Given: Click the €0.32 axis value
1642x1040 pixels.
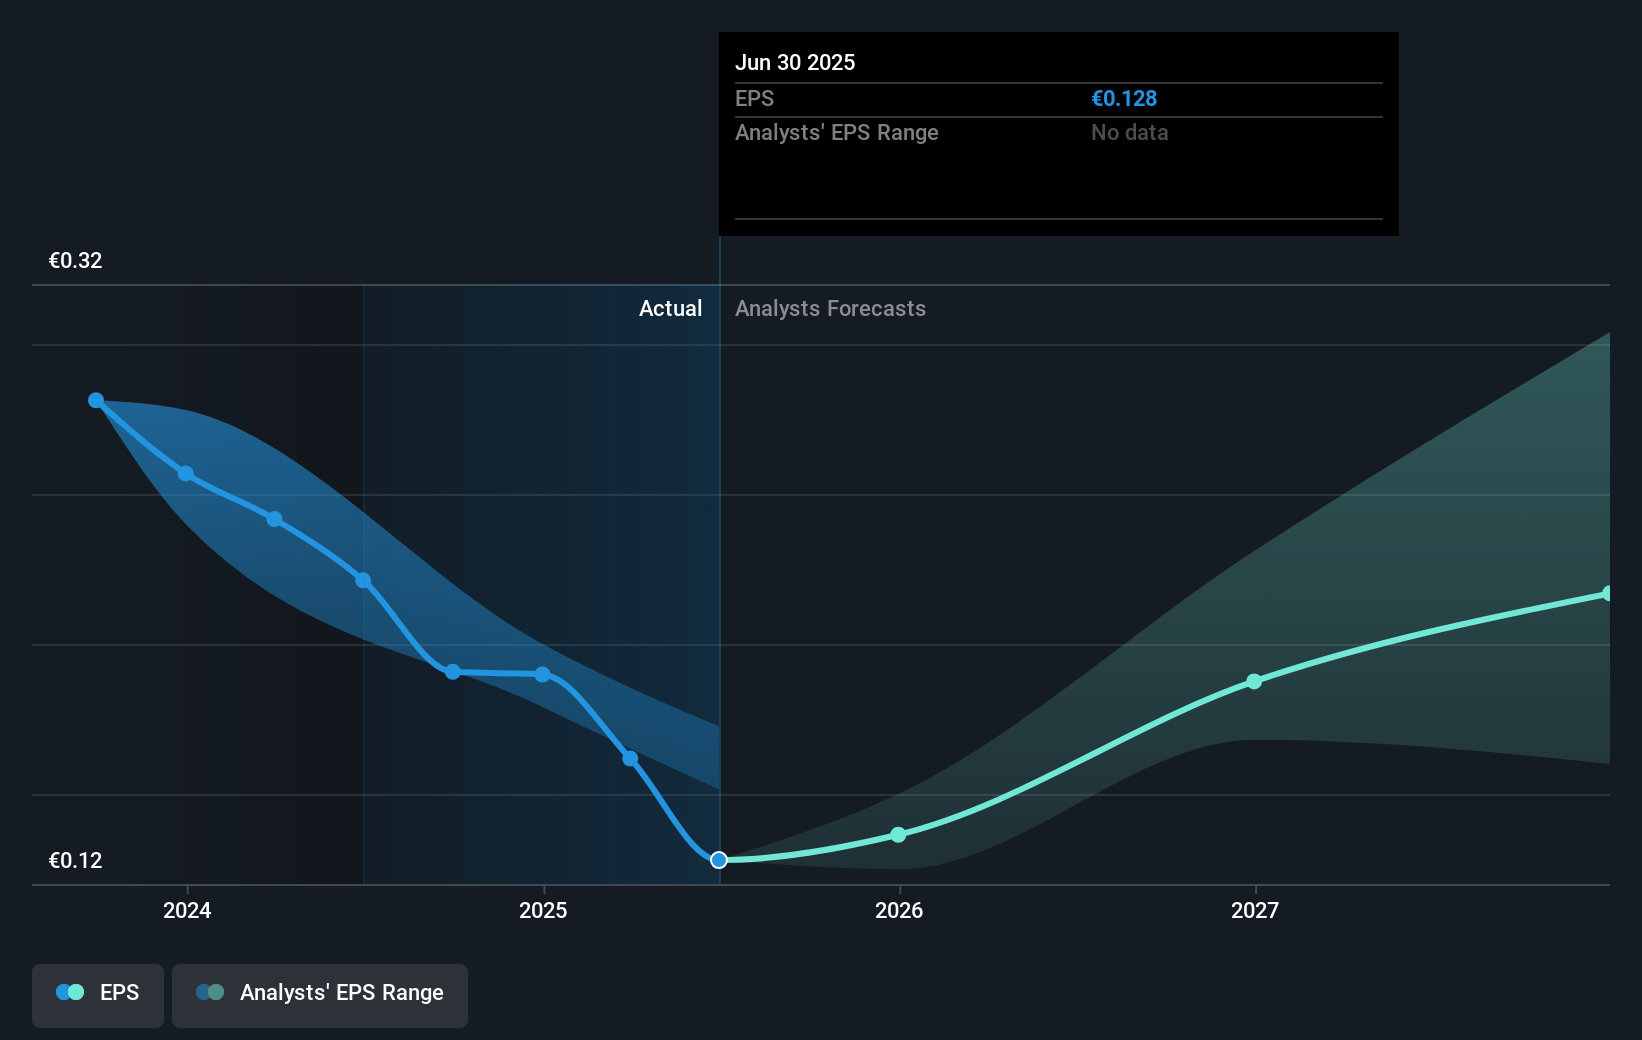Looking at the screenshot, I should (x=76, y=260).
